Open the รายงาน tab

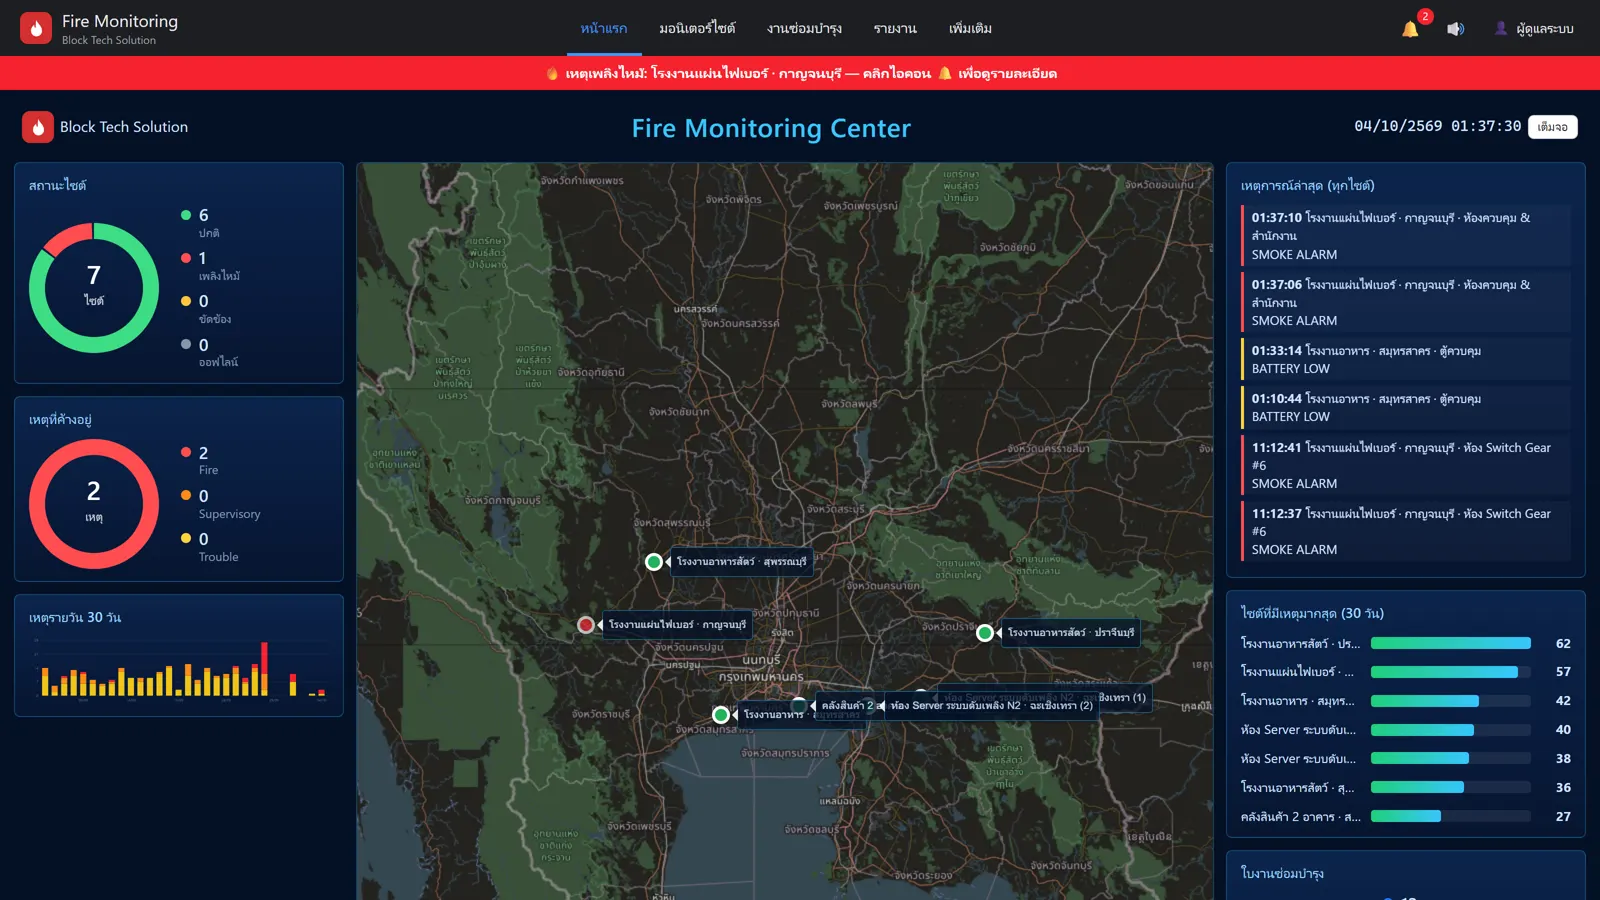[x=895, y=28]
